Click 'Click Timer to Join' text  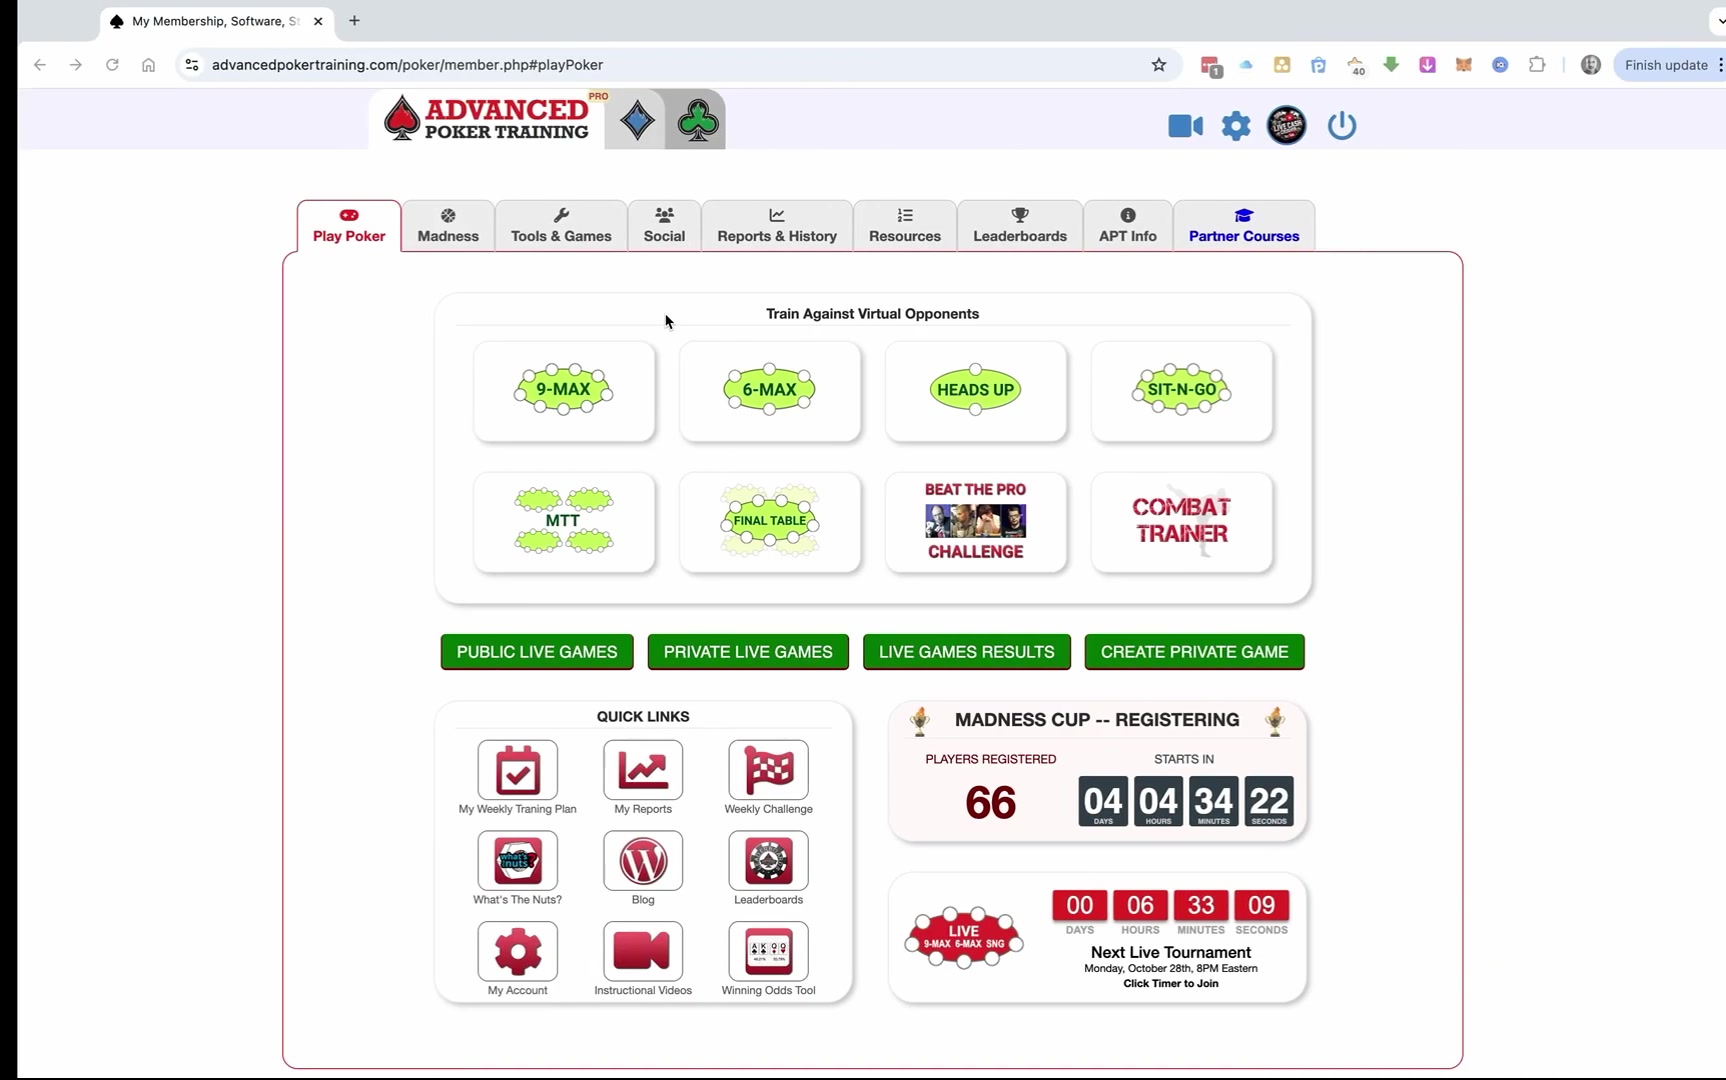[x=1171, y=983]
